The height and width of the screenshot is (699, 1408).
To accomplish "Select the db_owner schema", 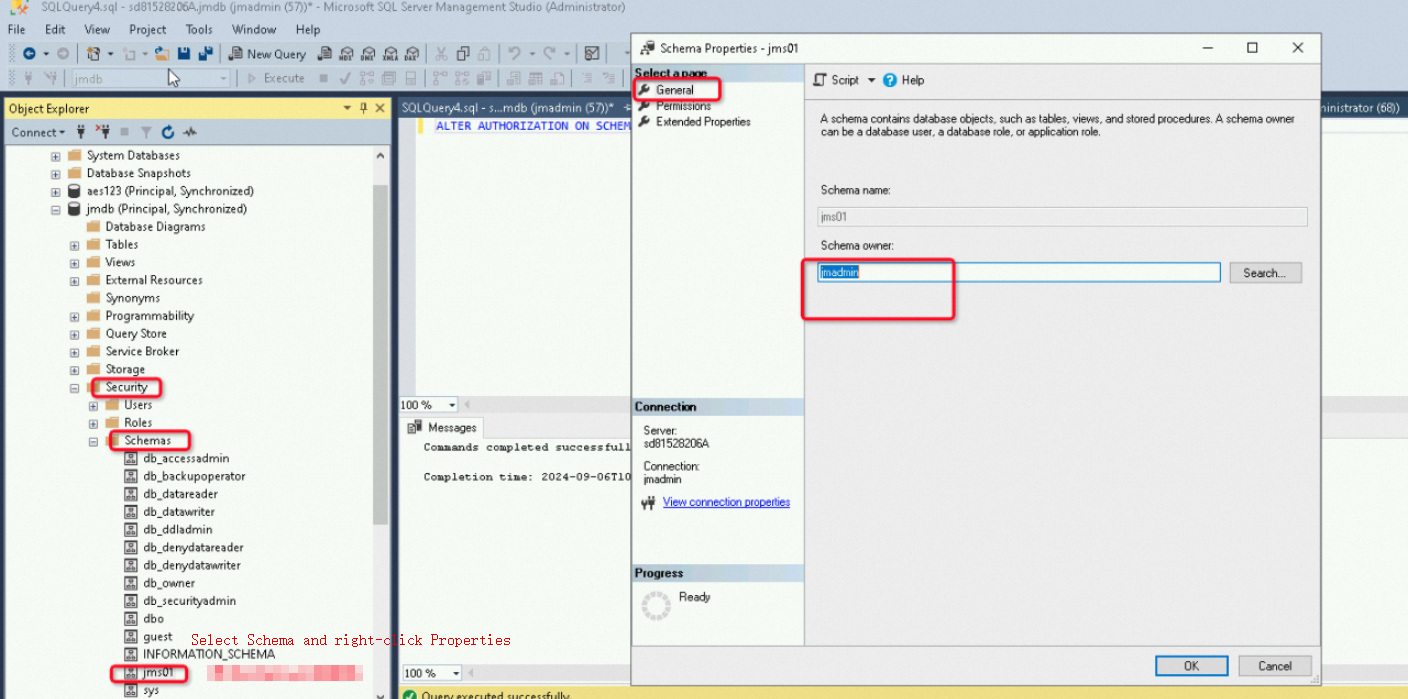I will tap(169, 583).
